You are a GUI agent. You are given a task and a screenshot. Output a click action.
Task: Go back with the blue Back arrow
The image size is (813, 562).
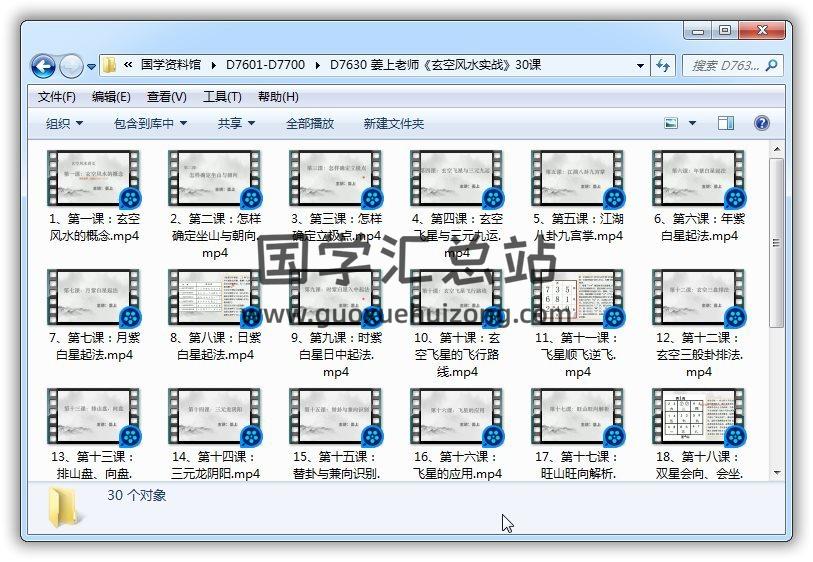click(43, 66)
